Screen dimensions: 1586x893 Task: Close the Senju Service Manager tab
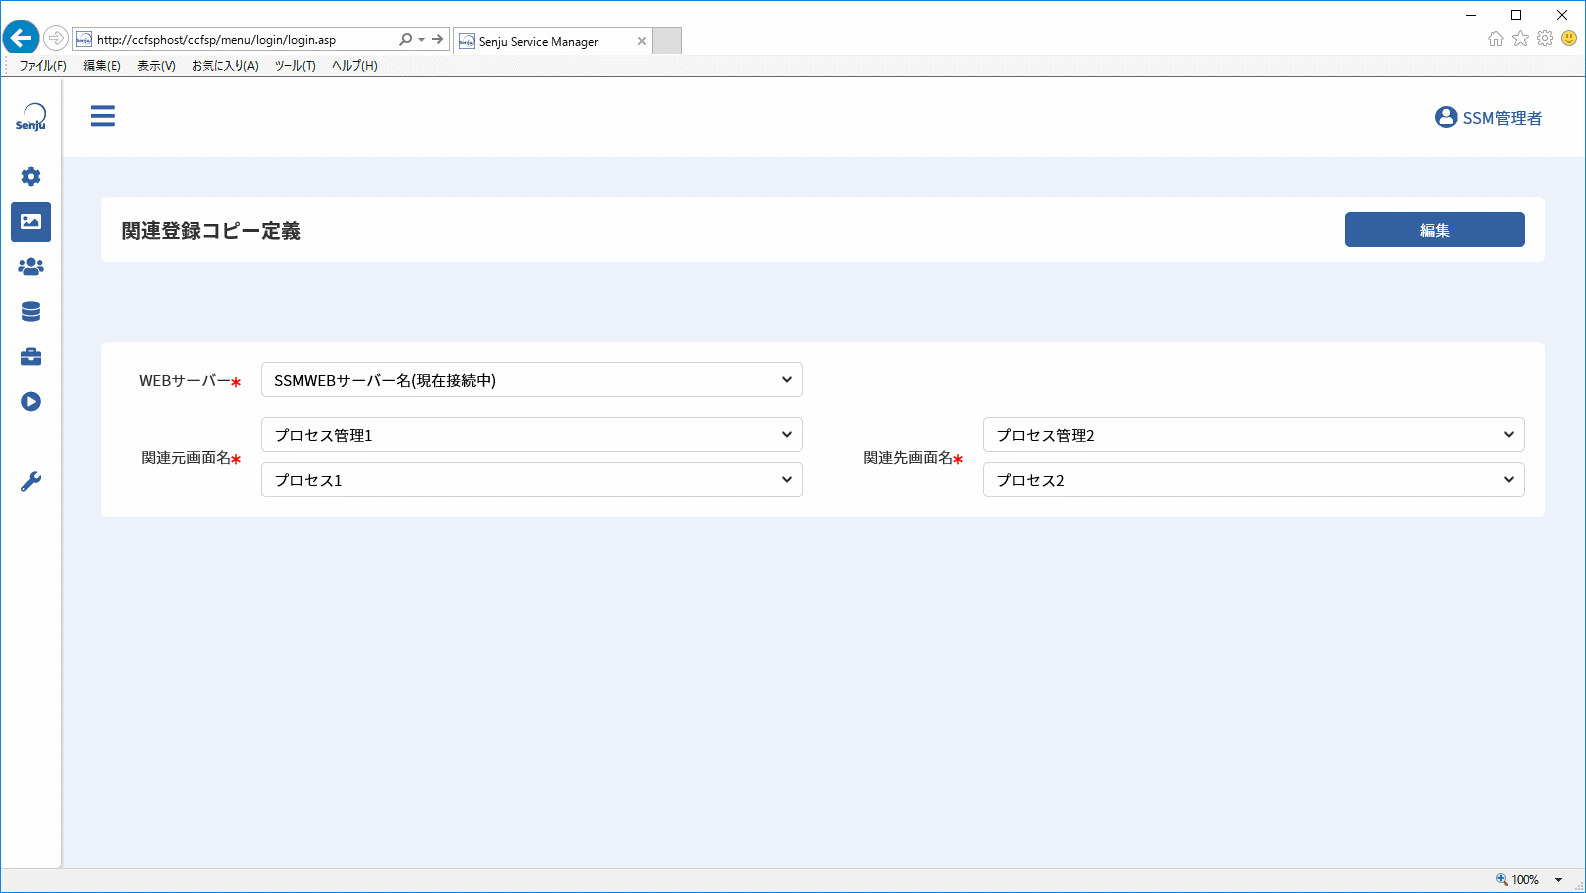point(642,41)
